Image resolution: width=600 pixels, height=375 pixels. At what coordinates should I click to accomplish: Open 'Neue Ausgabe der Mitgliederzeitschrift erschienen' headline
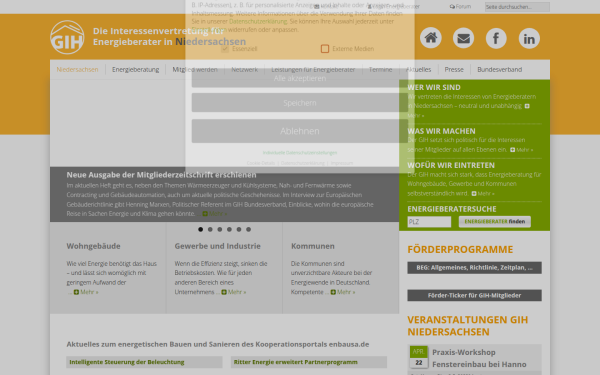(x=161, y=175)
